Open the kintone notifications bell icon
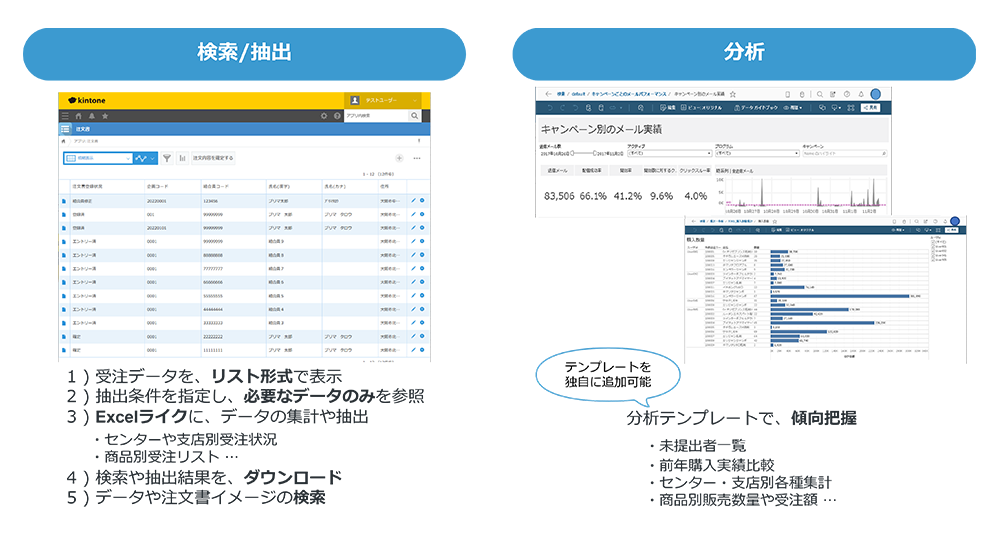Viewport: 1000px width, 540px height. 91,116
